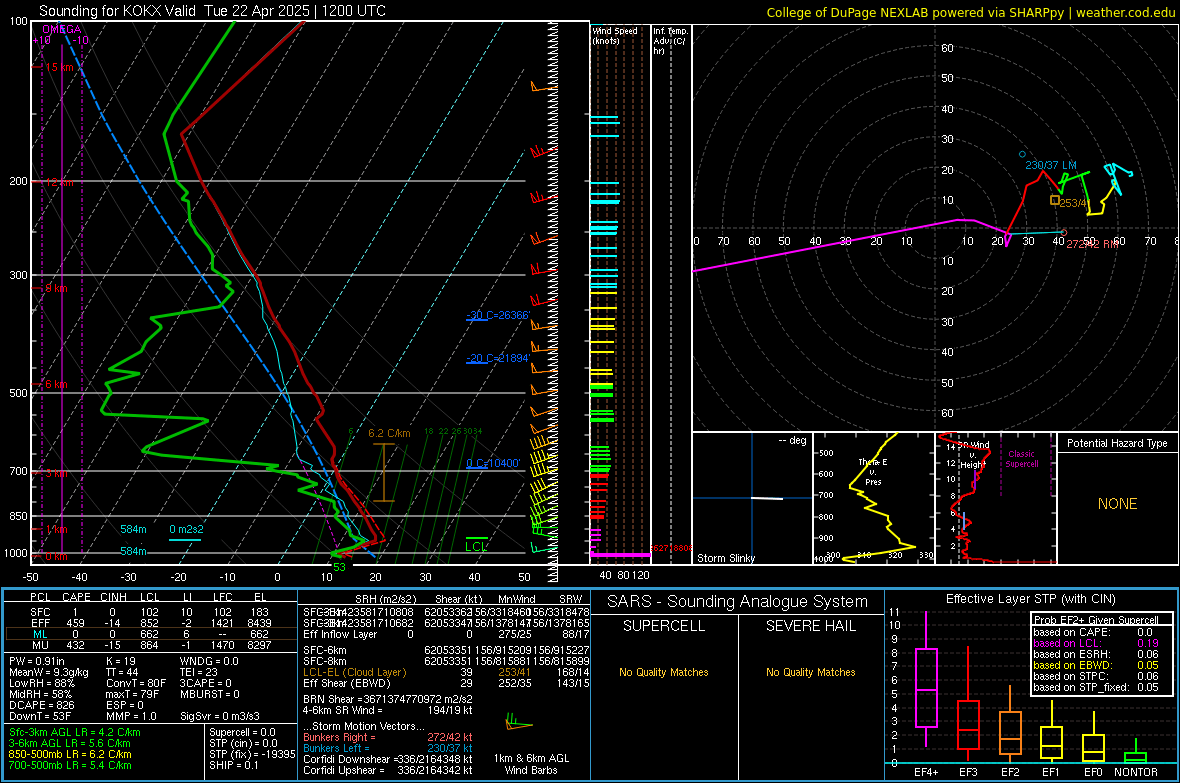Click the 12 km height marker

tap(59, 183)
